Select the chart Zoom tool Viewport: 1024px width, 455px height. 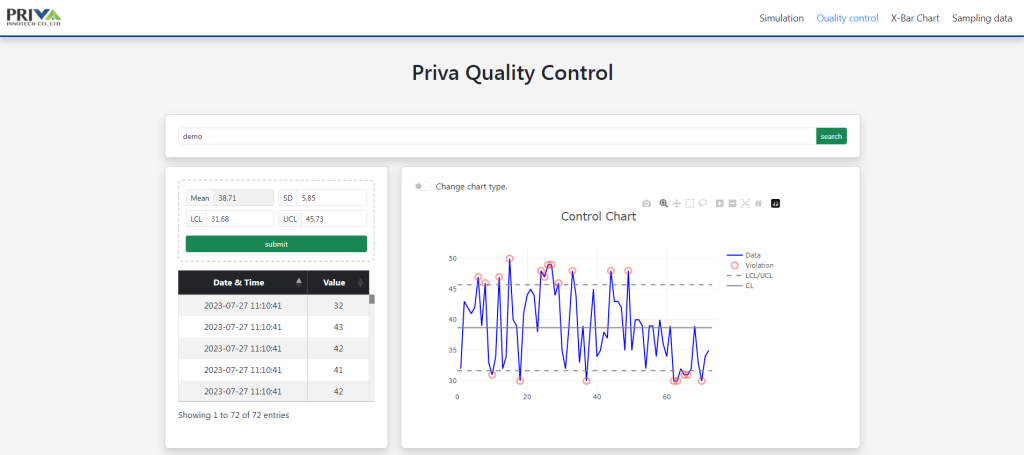(663, 203)
